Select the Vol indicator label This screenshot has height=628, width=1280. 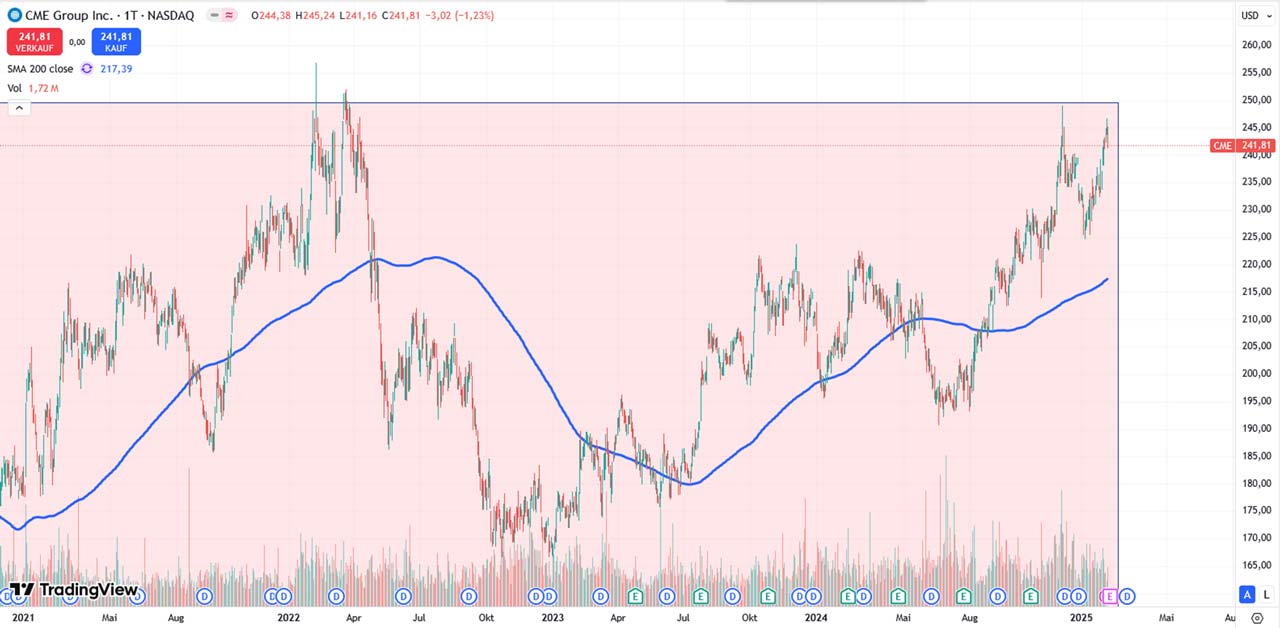[x=15, y=89]
